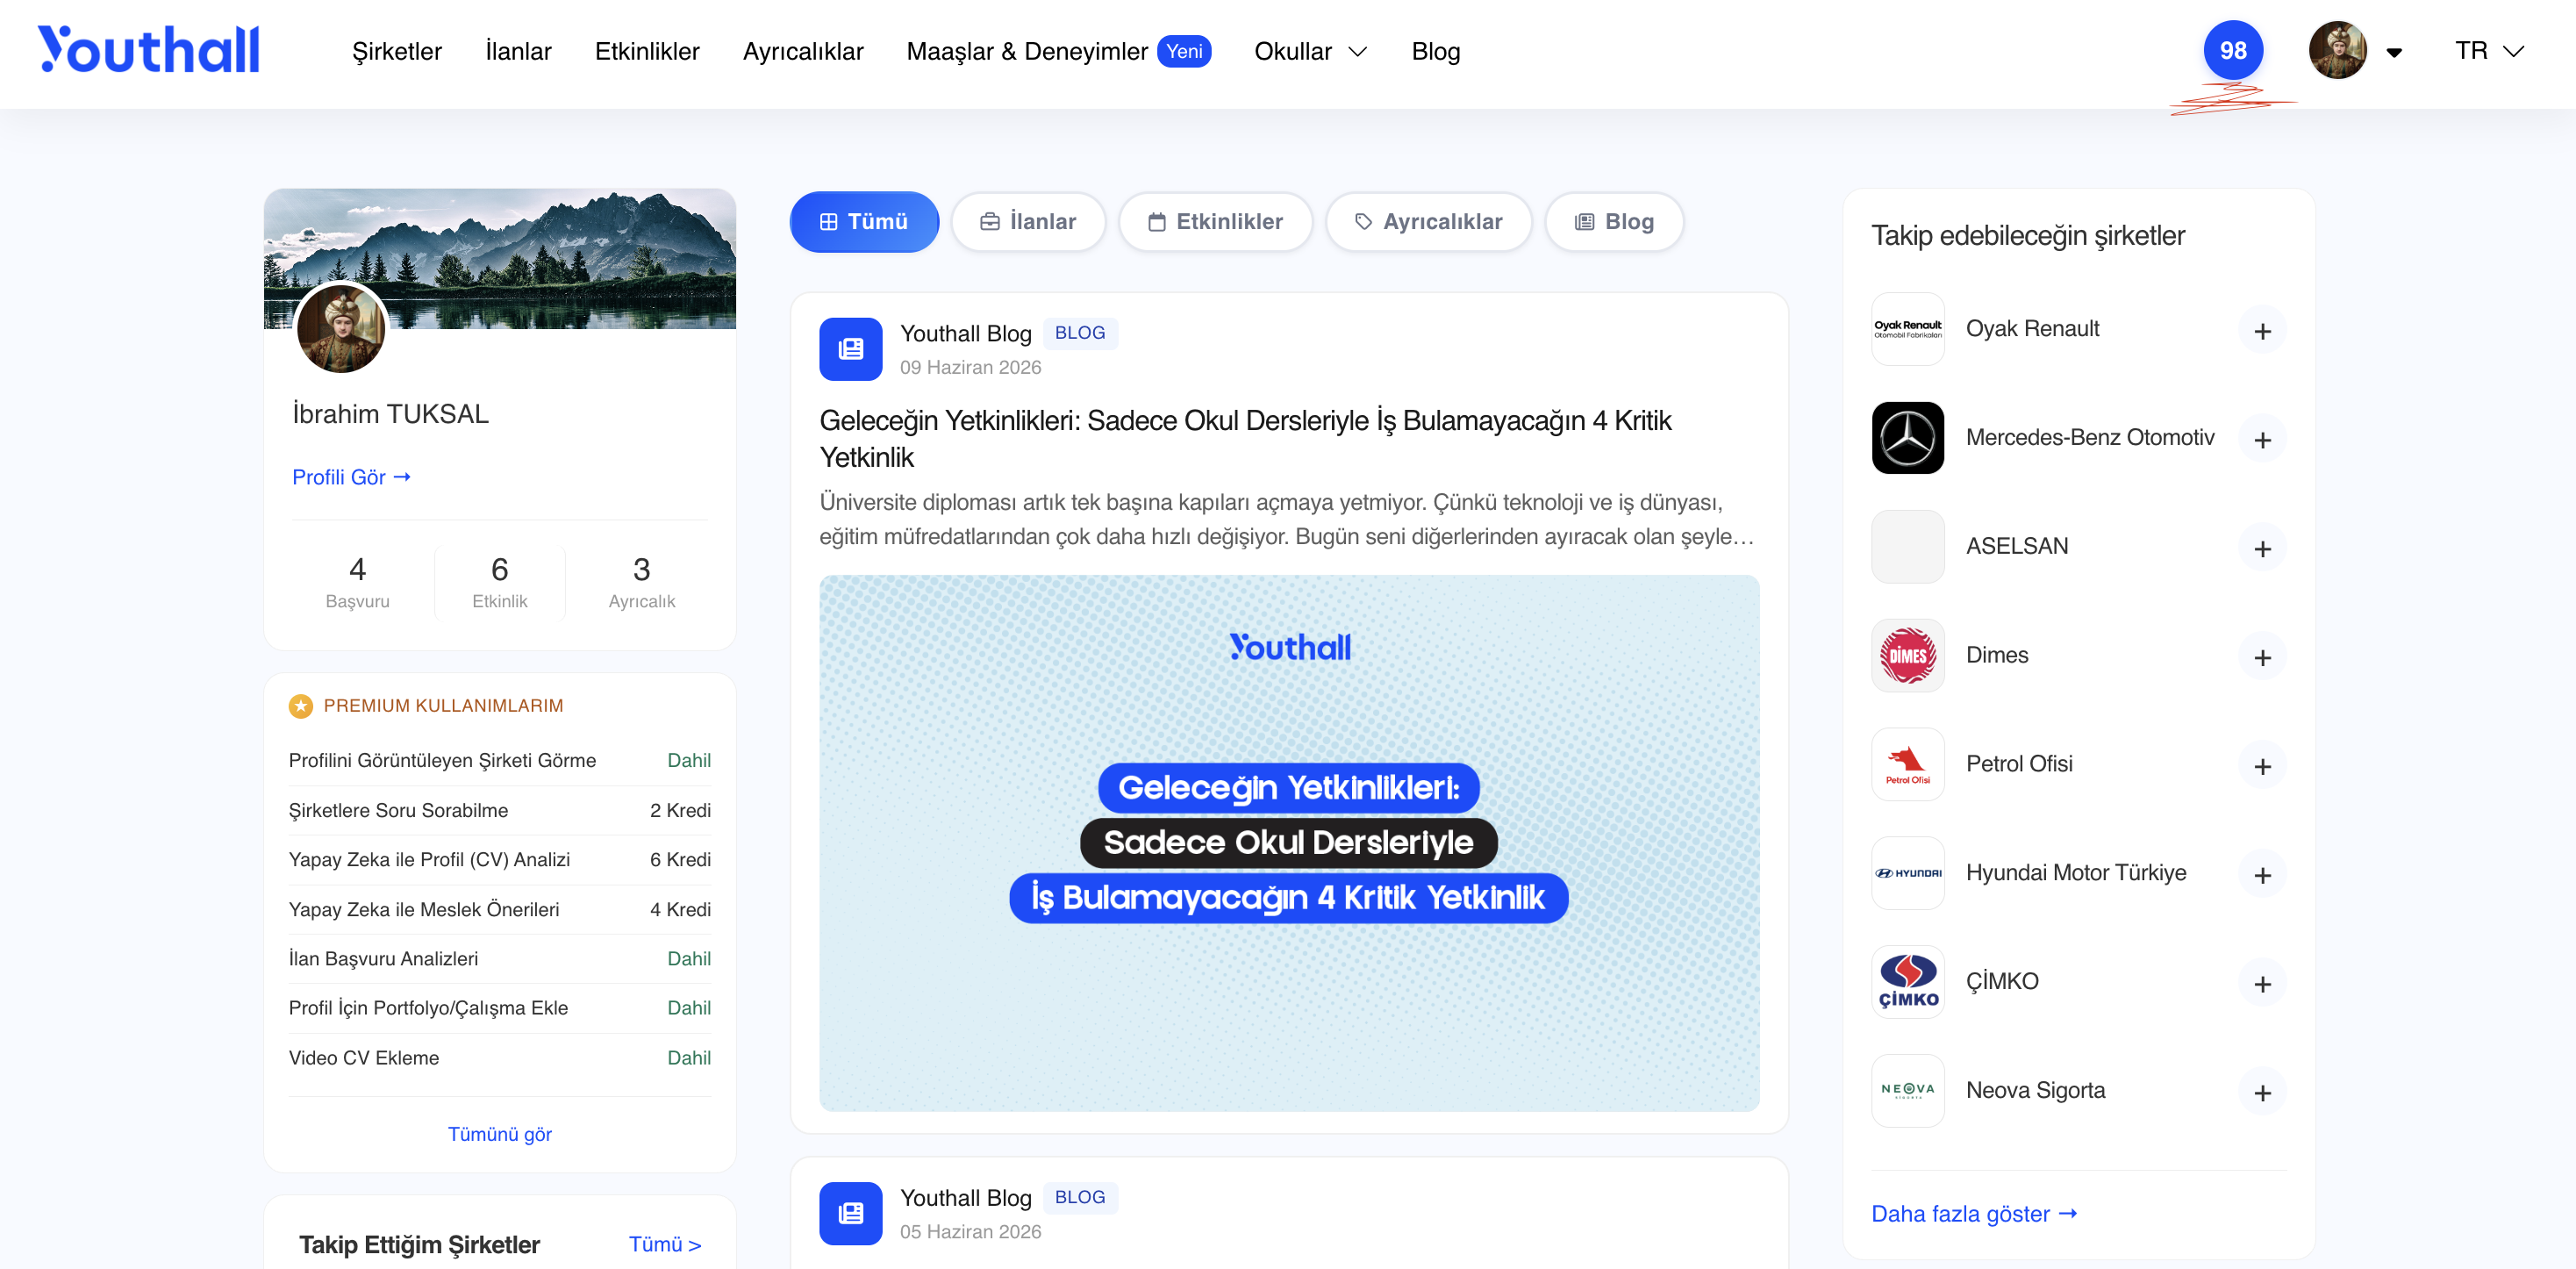Open Etkinlikler in the top navigation
2576x1269 pixels.
(647, 51)
